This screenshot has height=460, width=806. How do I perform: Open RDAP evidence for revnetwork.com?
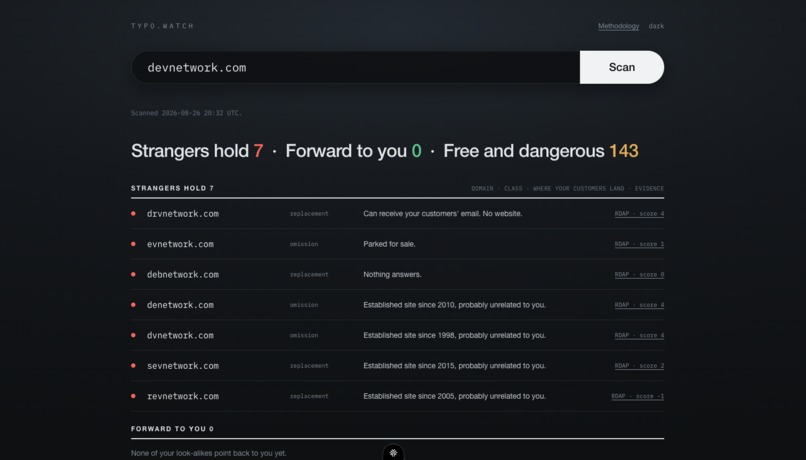coord(637,396)
